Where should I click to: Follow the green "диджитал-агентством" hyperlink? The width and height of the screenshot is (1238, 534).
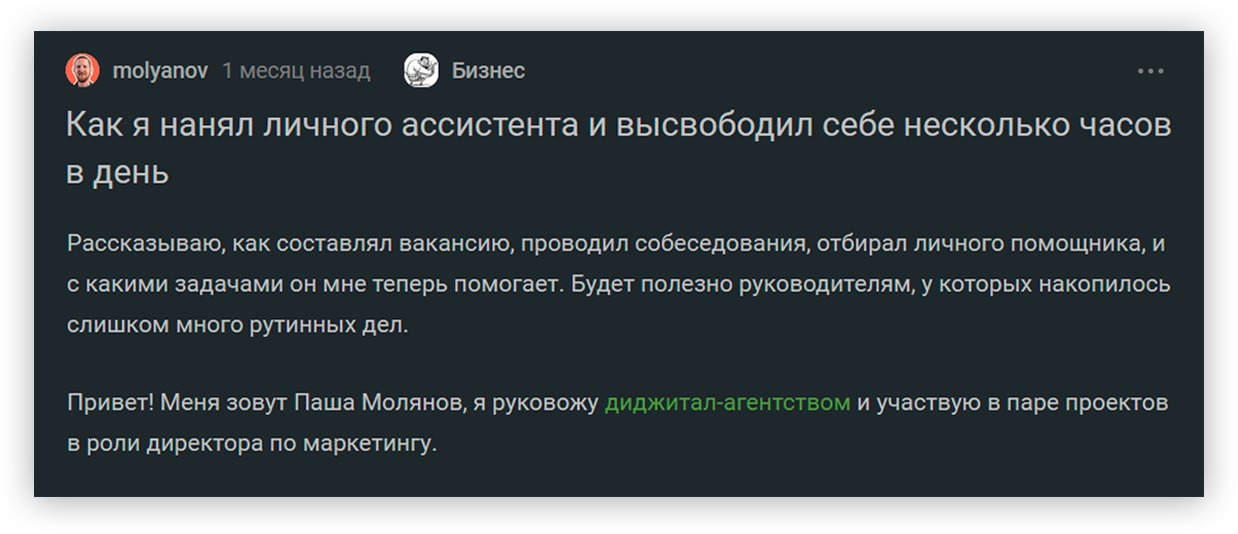click(x=727, y=403)
